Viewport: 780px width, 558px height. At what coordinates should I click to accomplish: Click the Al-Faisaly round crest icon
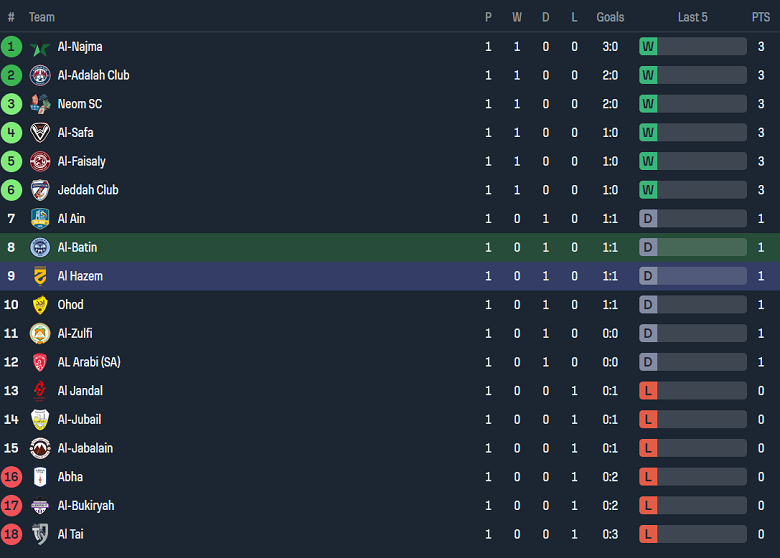[40, 161]
